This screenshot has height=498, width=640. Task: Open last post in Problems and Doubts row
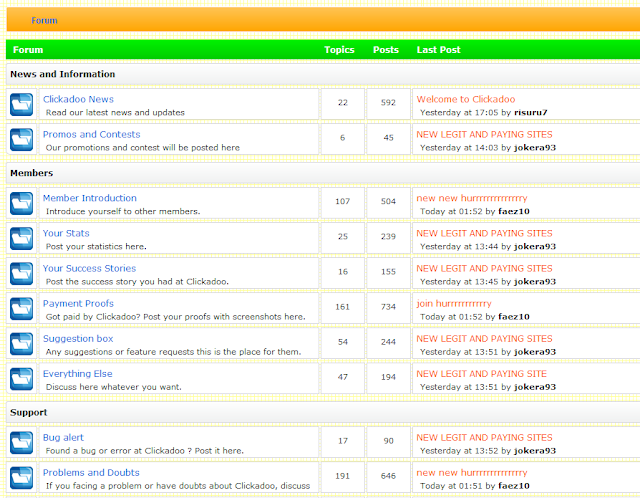(x=472, y=473)
